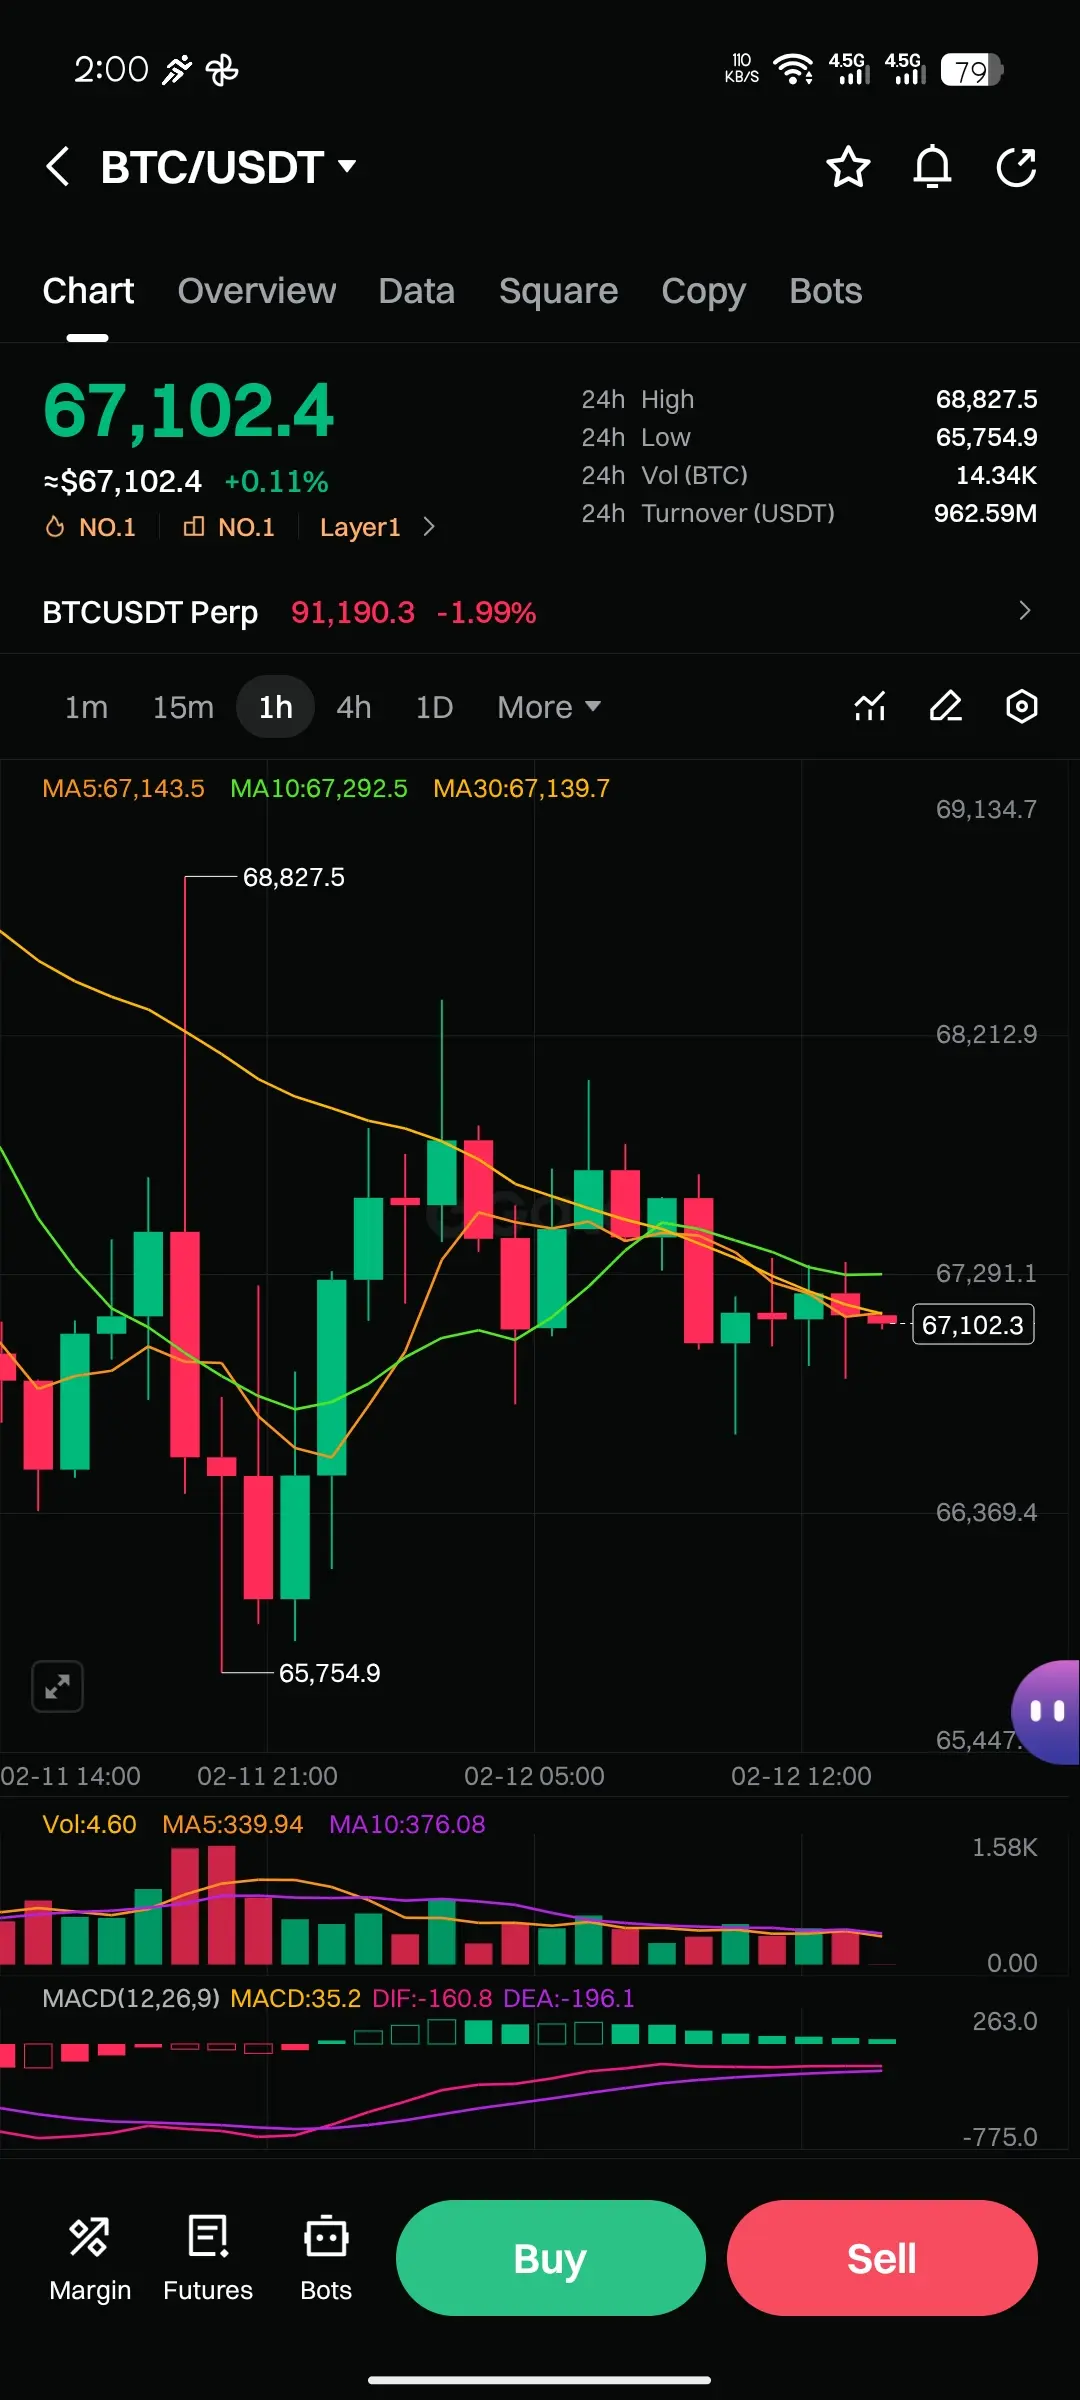Image resolution: width=1080 pixels, height=2400 pixels.
Task: Tap the +0.11% change percentage
Action: [x=276, y=482]
